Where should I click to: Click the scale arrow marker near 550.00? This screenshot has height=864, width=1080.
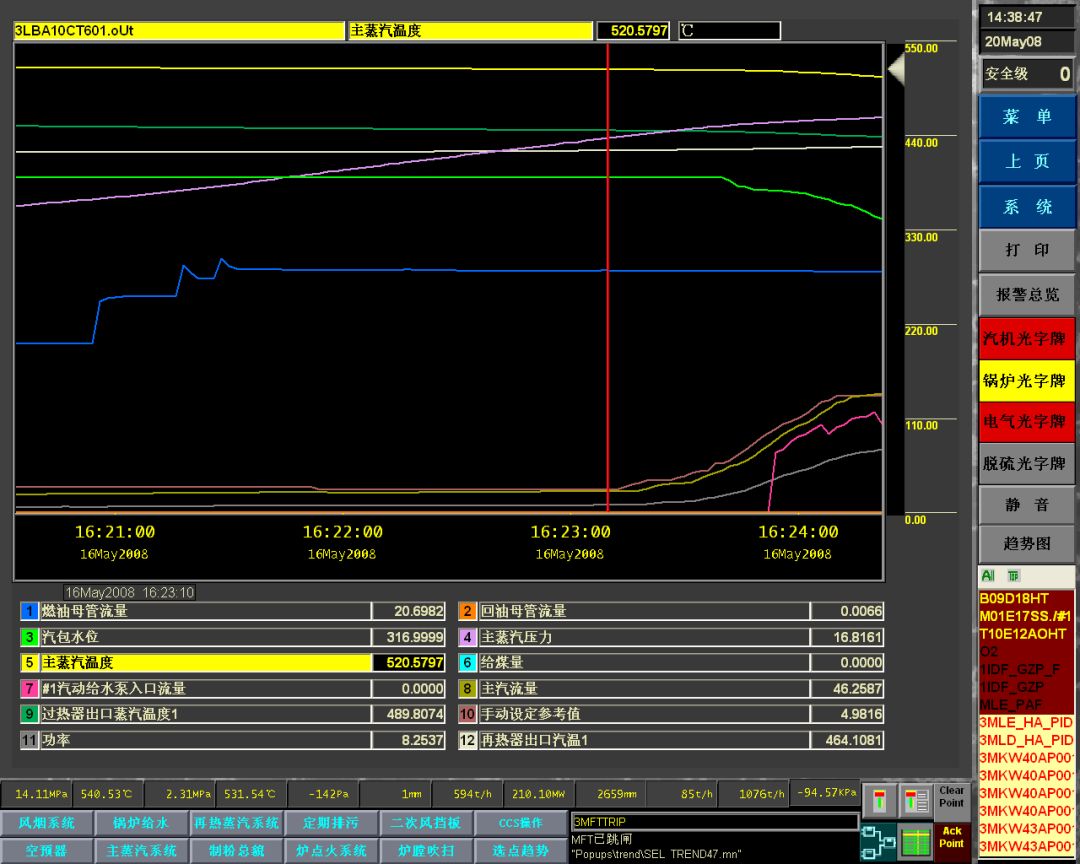point(895,68)
